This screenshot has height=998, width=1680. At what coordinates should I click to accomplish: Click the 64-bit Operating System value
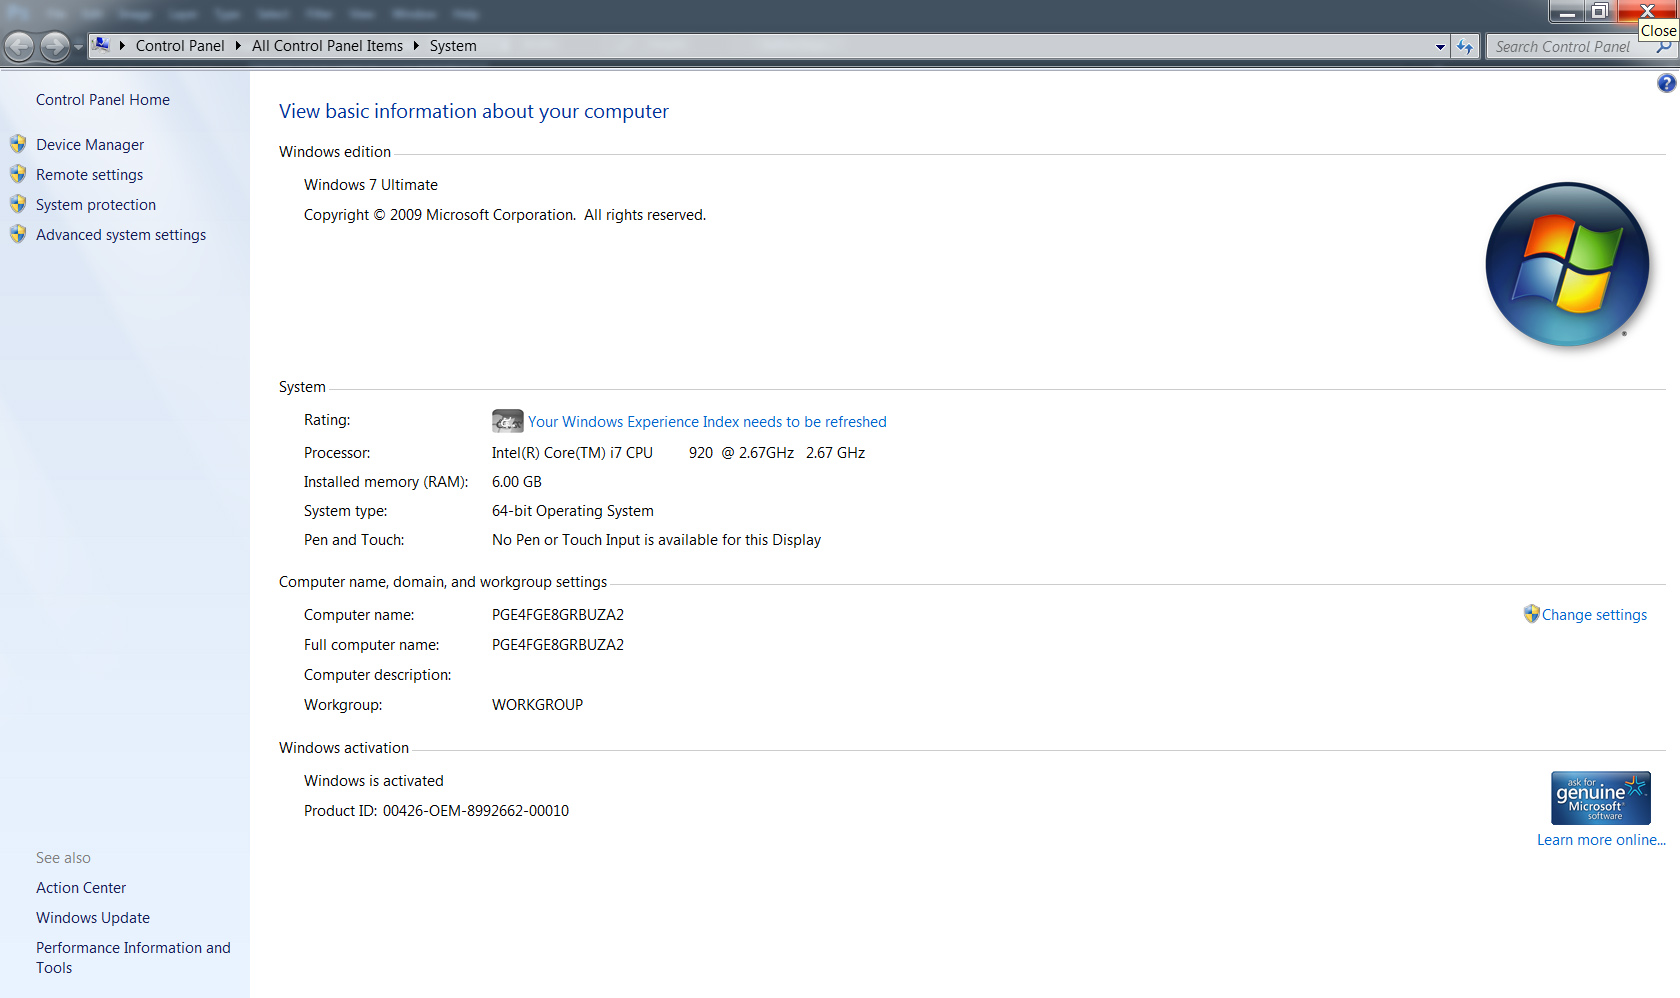[573, 511]
